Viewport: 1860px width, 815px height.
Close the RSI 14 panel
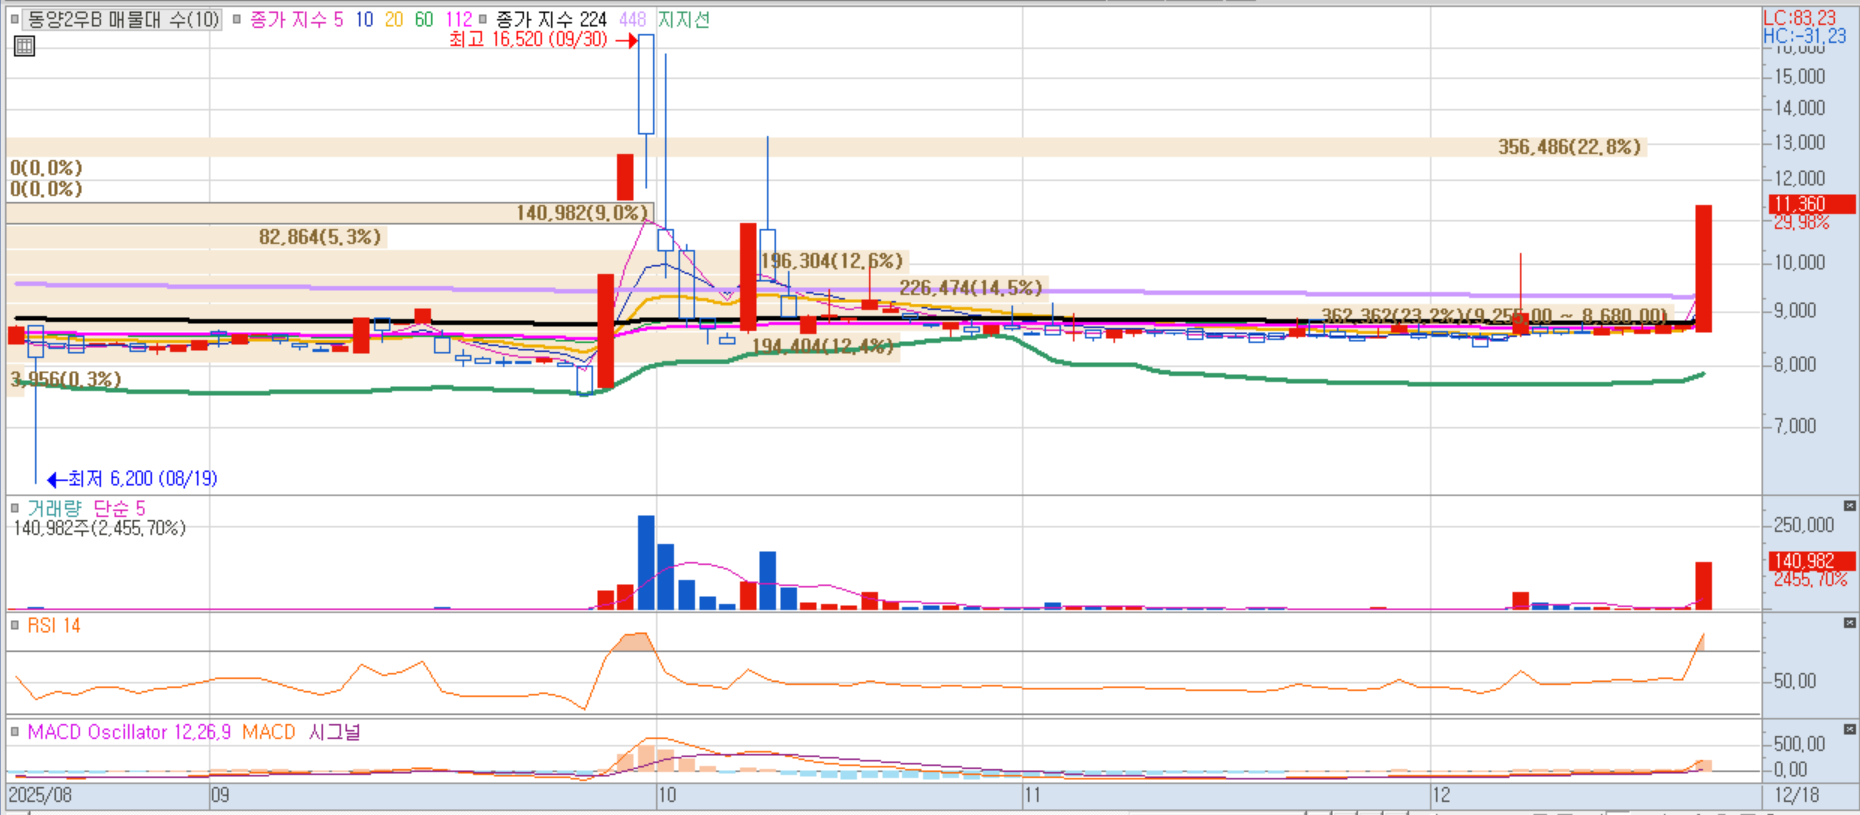pos(1849,623)
